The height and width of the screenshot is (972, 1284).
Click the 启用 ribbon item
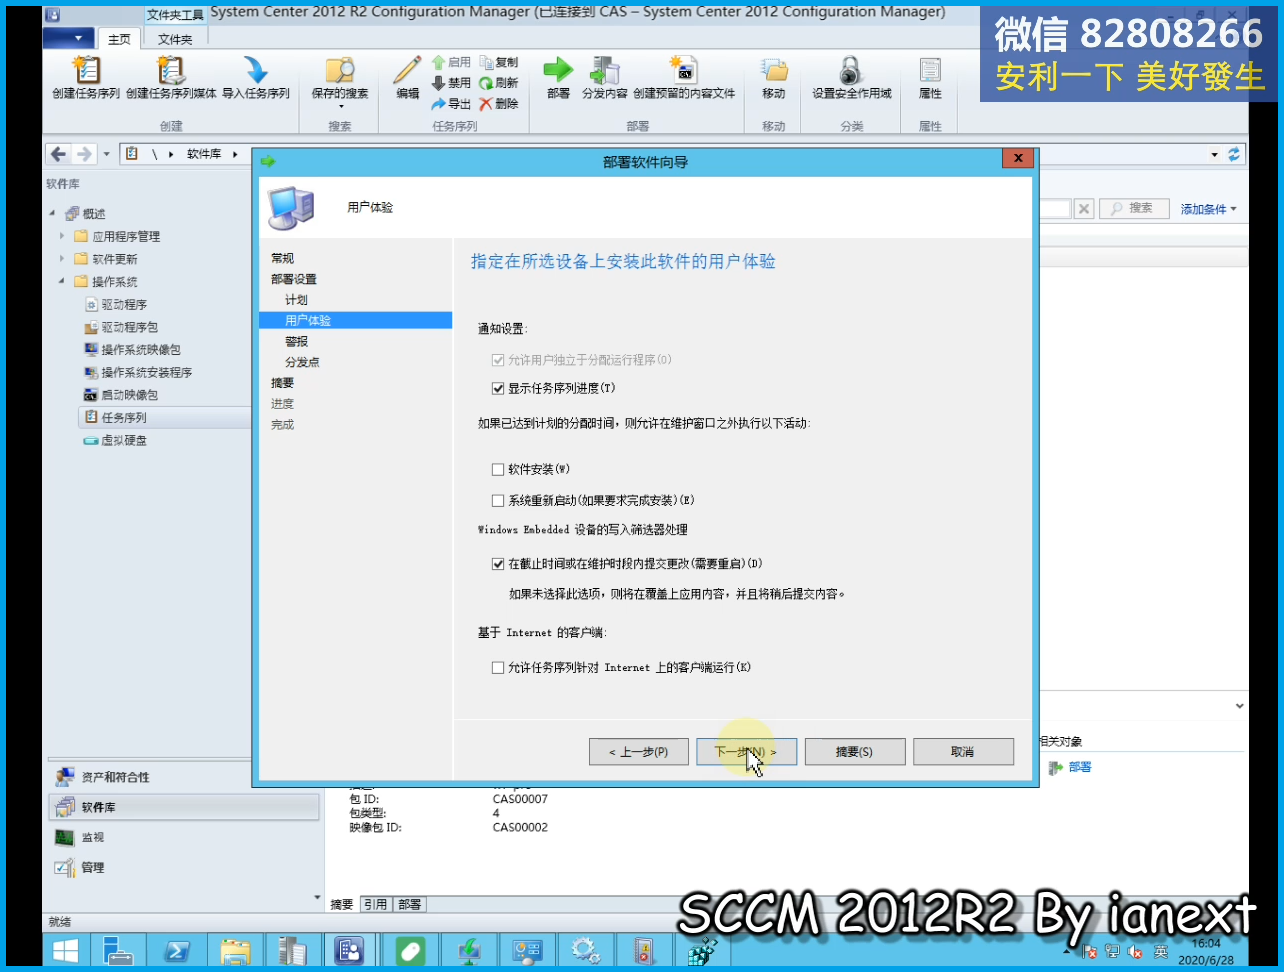coord(451,62)
